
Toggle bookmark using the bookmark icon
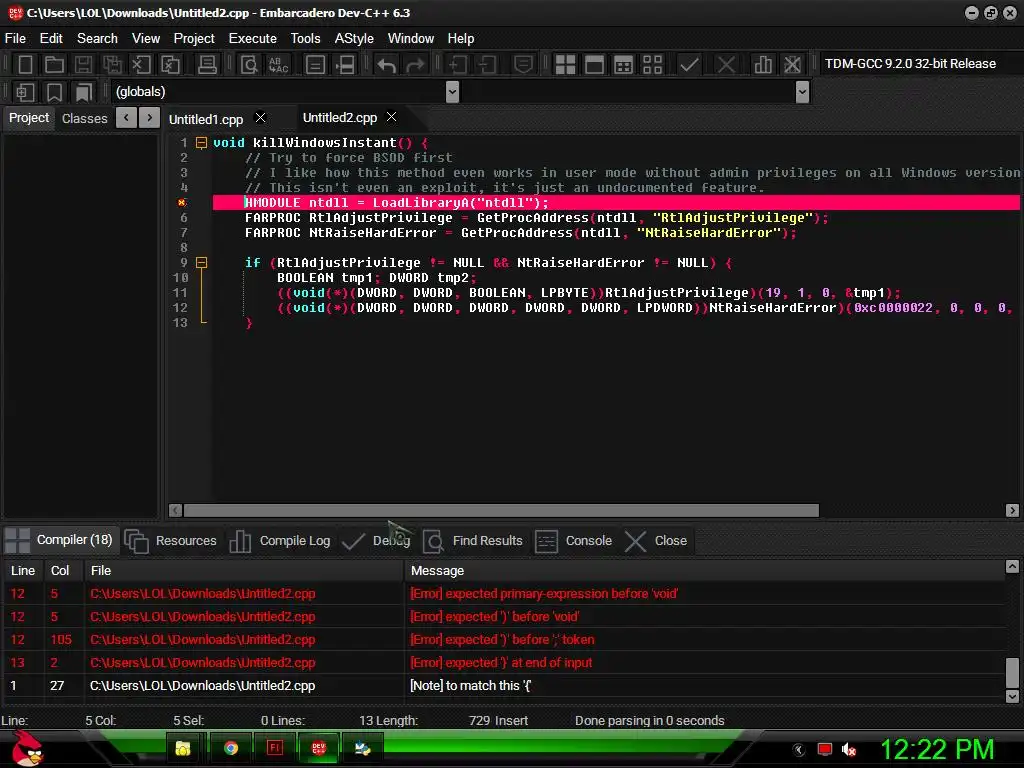click(54, 92)
